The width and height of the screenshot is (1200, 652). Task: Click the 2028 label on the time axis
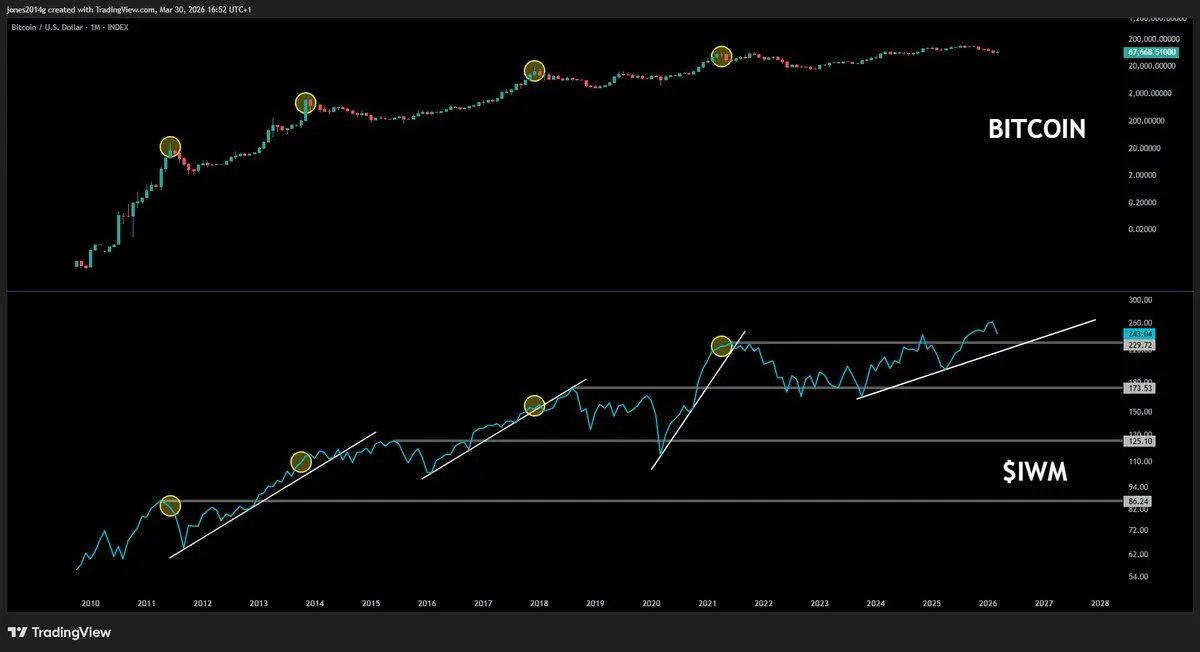click(x=1099, y=603)
